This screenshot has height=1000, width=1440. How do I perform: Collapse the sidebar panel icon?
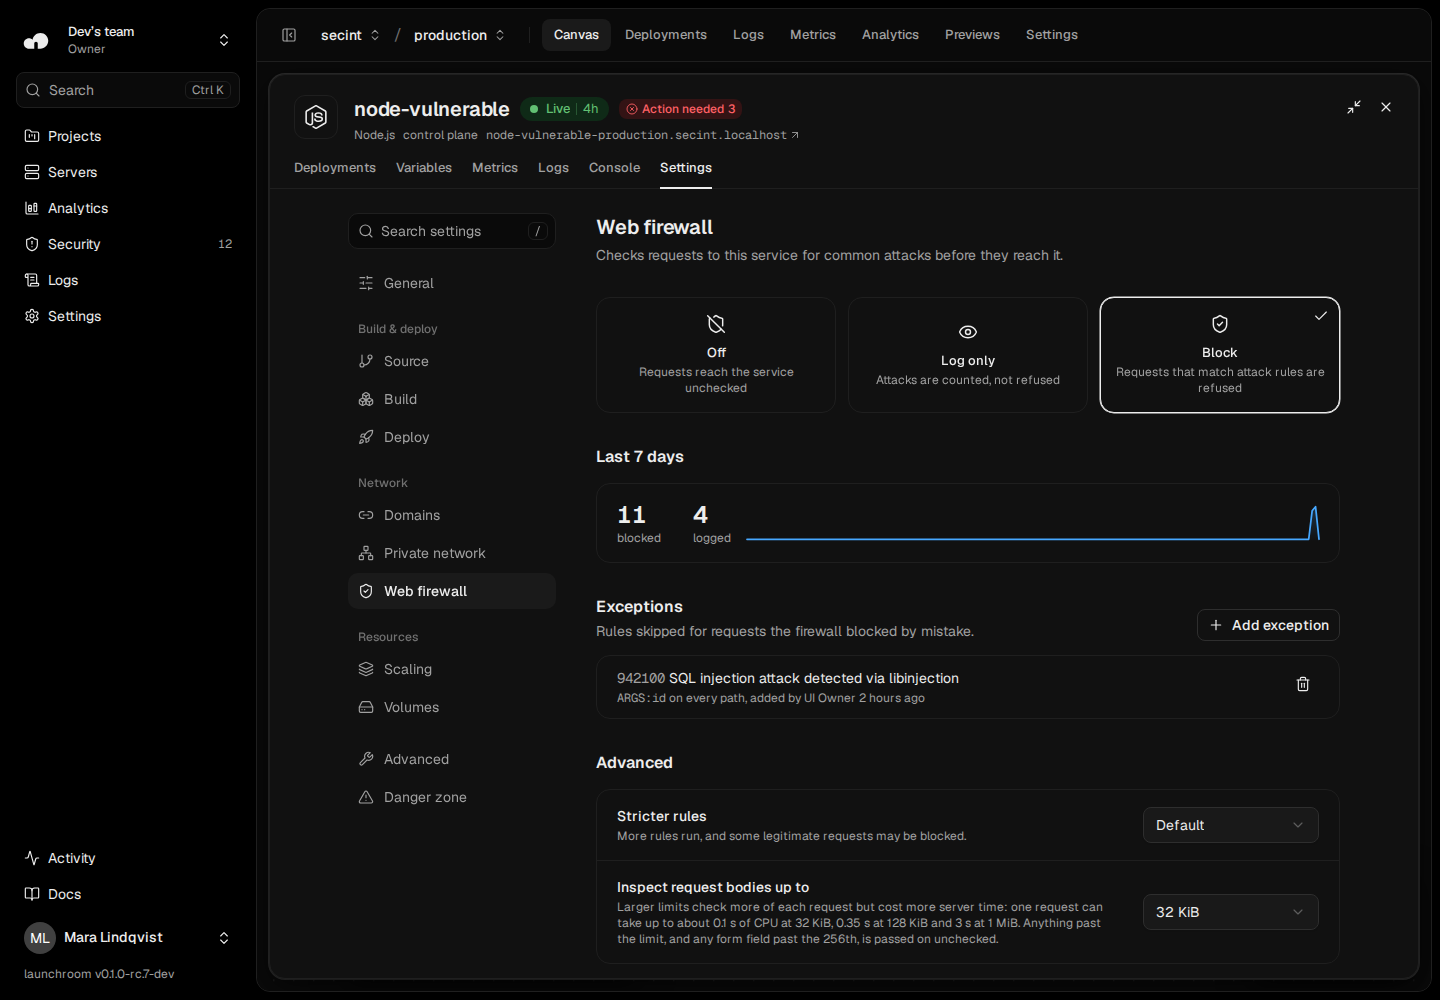pyautogui.click(x=289, y=35)
